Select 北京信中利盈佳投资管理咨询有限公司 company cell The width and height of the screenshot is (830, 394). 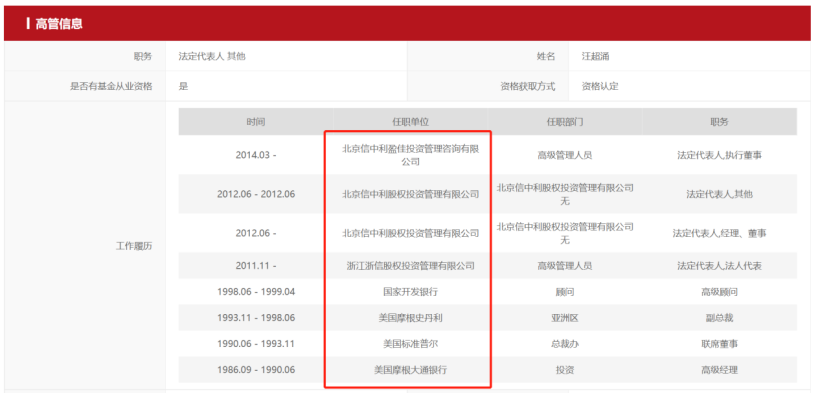410,155
